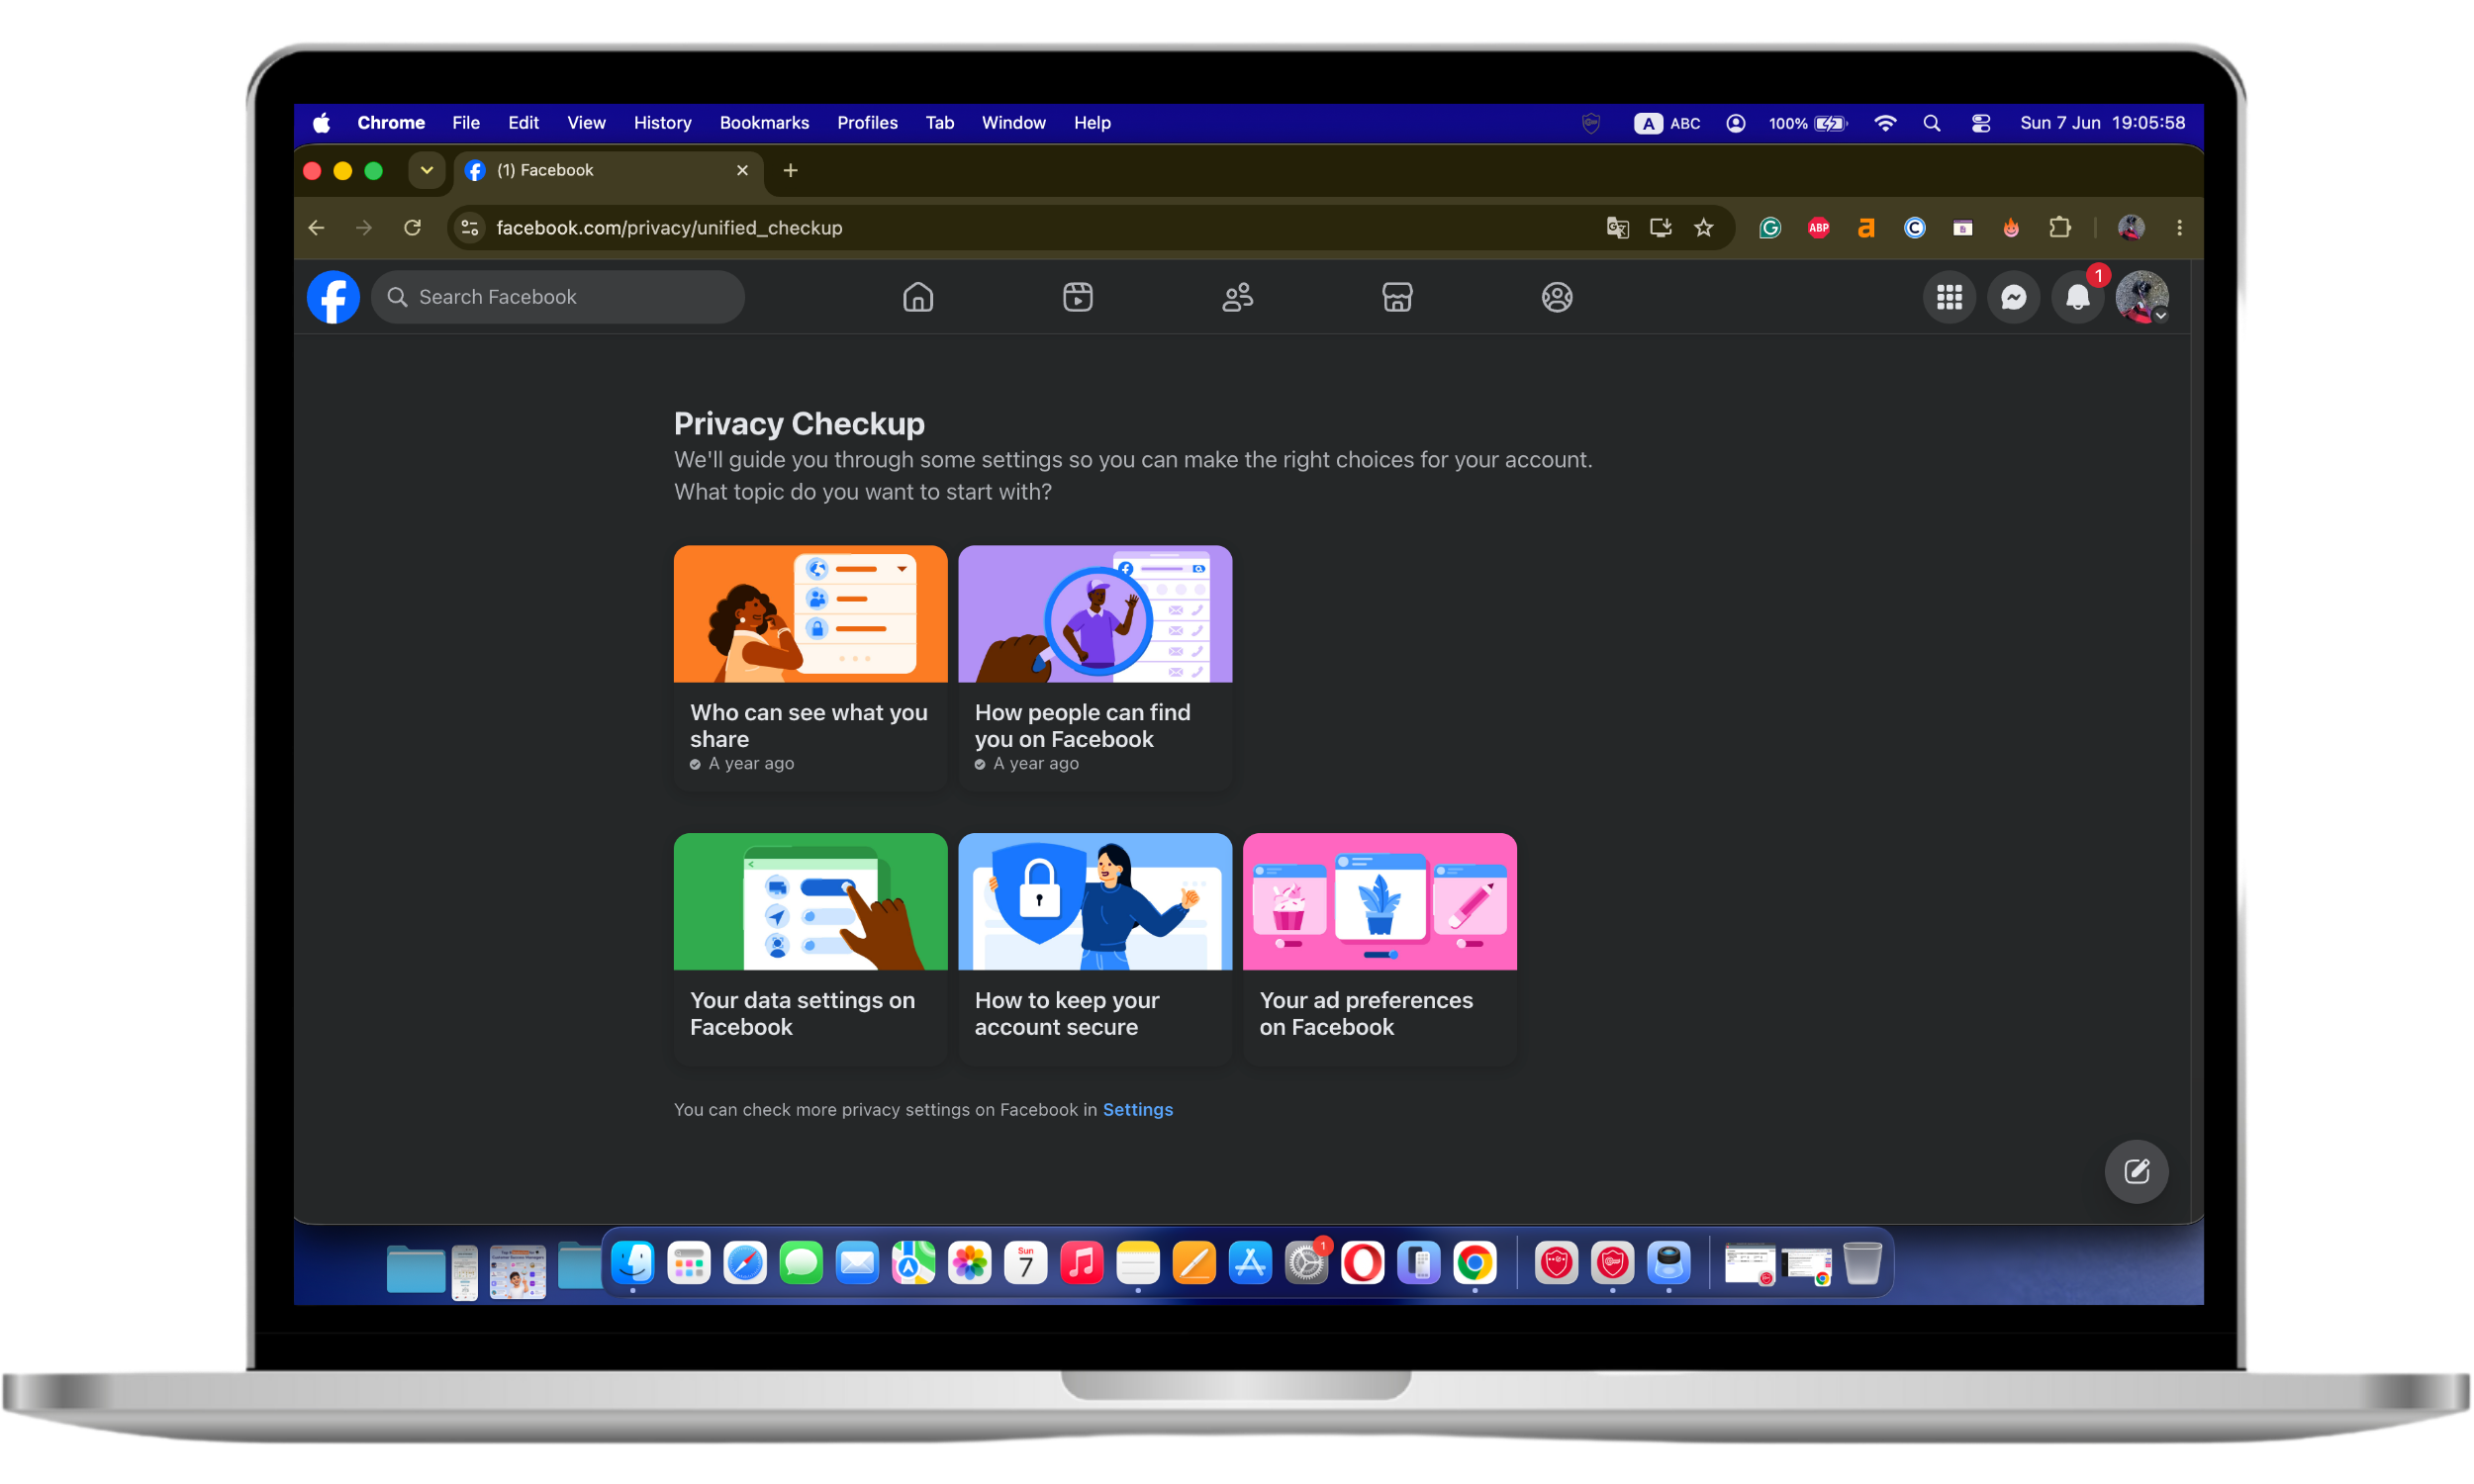This screenshot has width=2474, height=1484.
Task: Open the Marketplace storefront icon
Action: pyautogui.click(x=1397, y=297)
